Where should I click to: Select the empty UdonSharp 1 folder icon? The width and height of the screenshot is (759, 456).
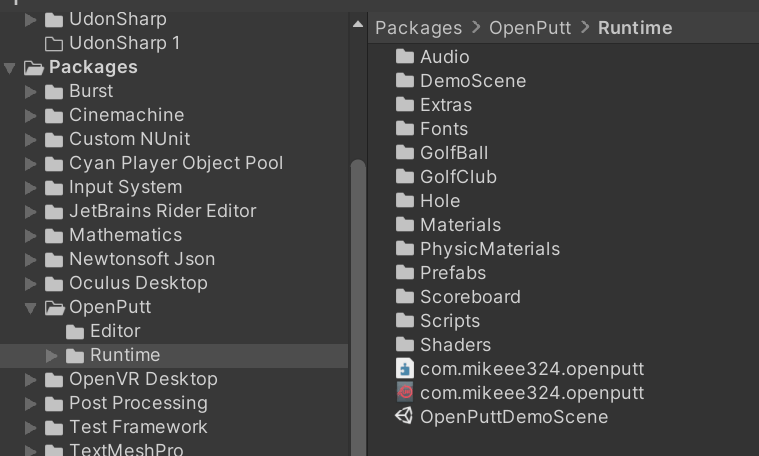(x=54, y=43)
